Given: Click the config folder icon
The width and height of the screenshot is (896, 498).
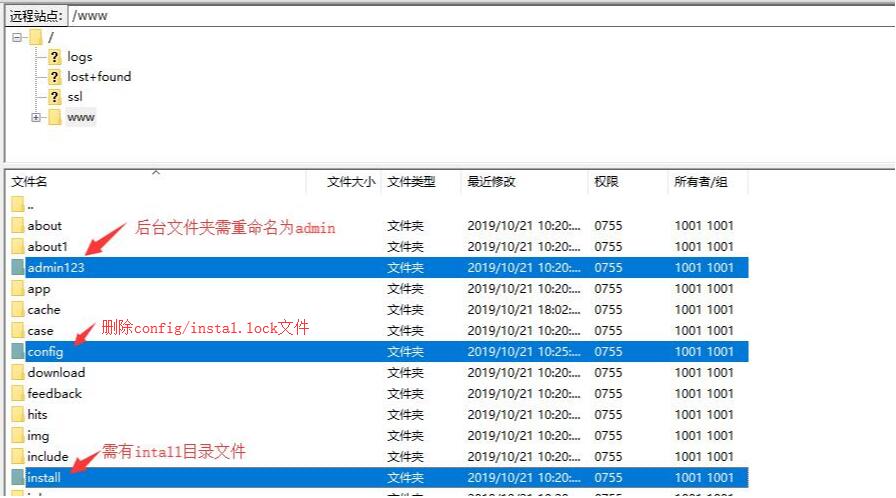Looking at the screenshot, I should 18,351.
